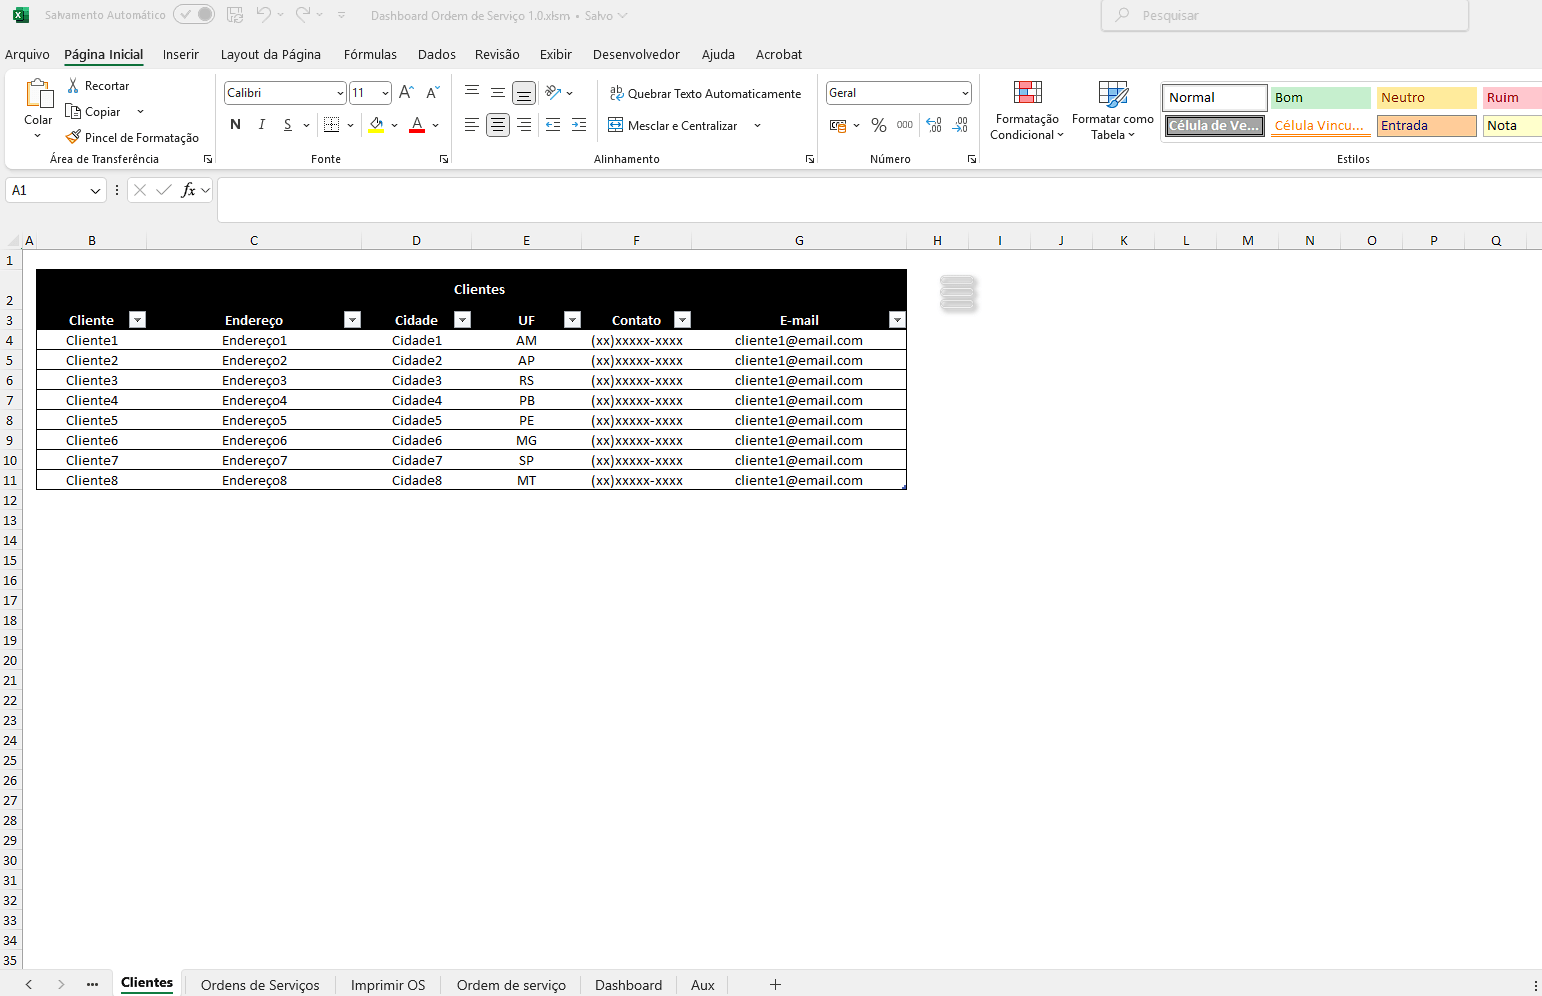Click the borders icon
Viewport: 1542px width, 996px height.
[x=332, y=125]
